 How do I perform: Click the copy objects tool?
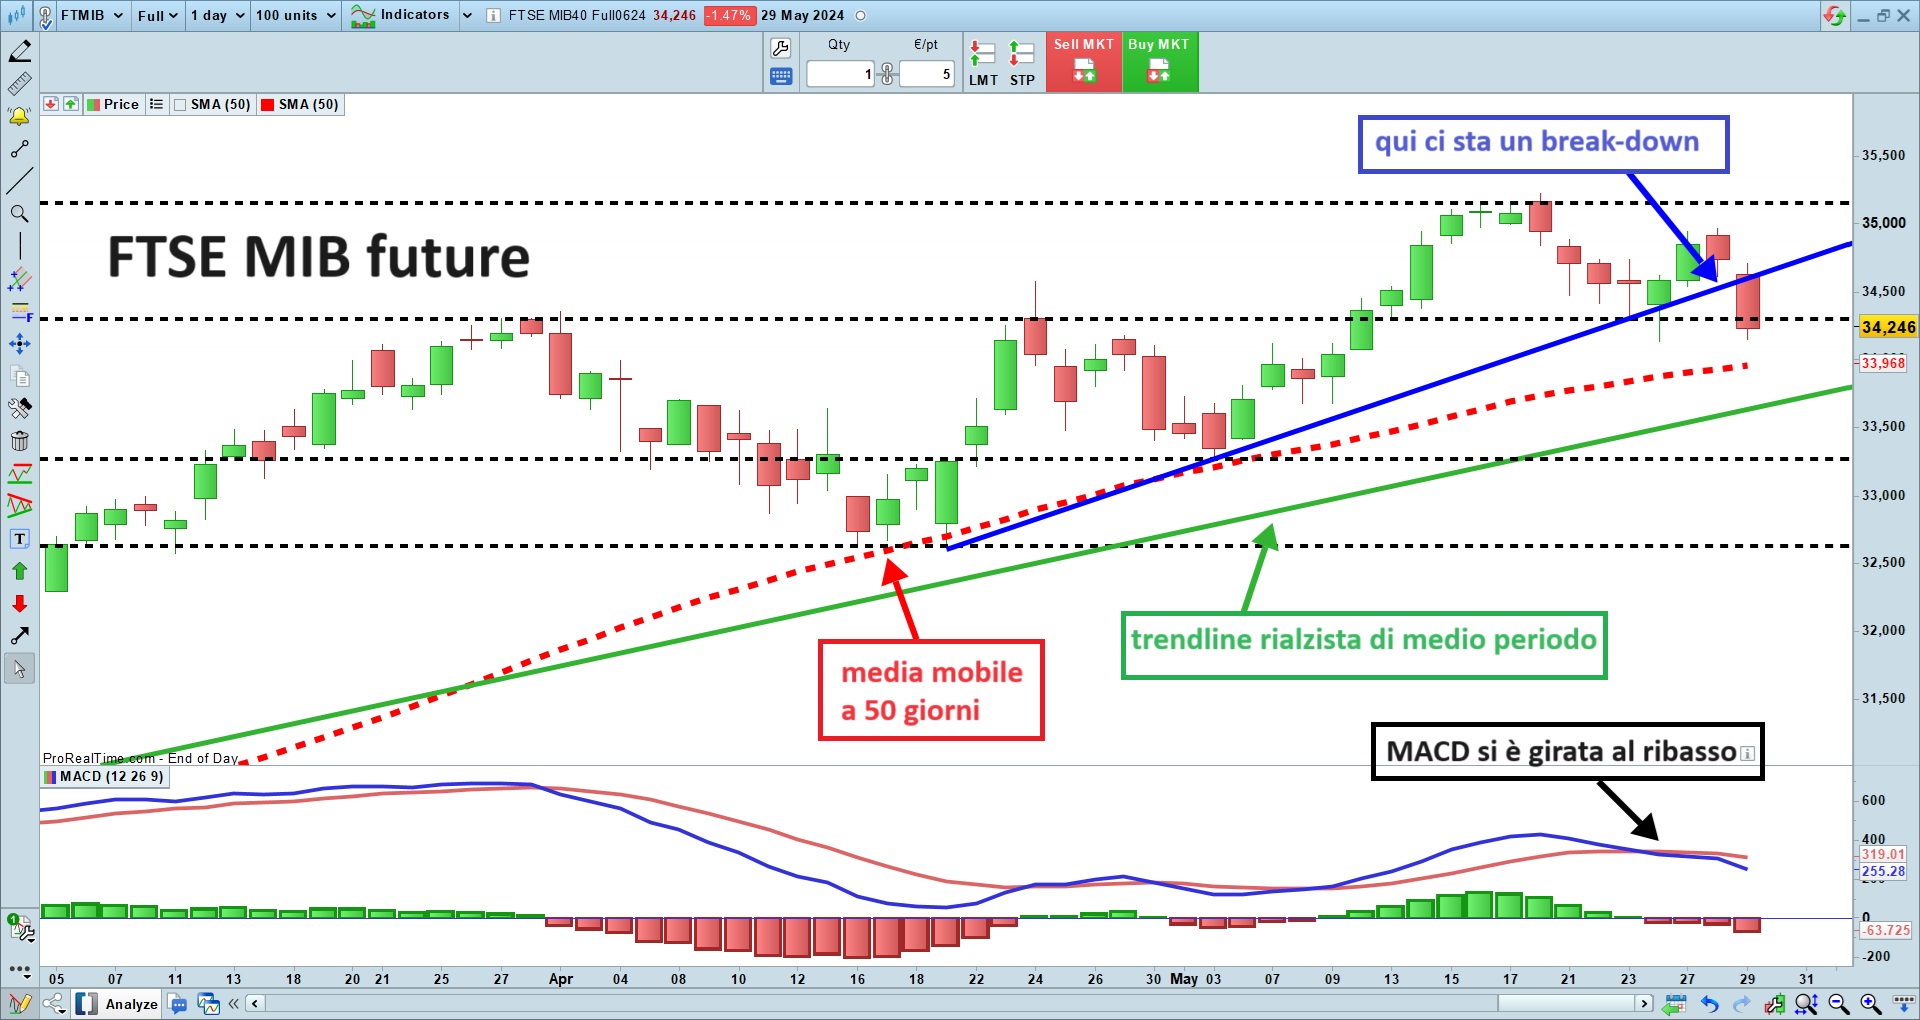(19, 376)
